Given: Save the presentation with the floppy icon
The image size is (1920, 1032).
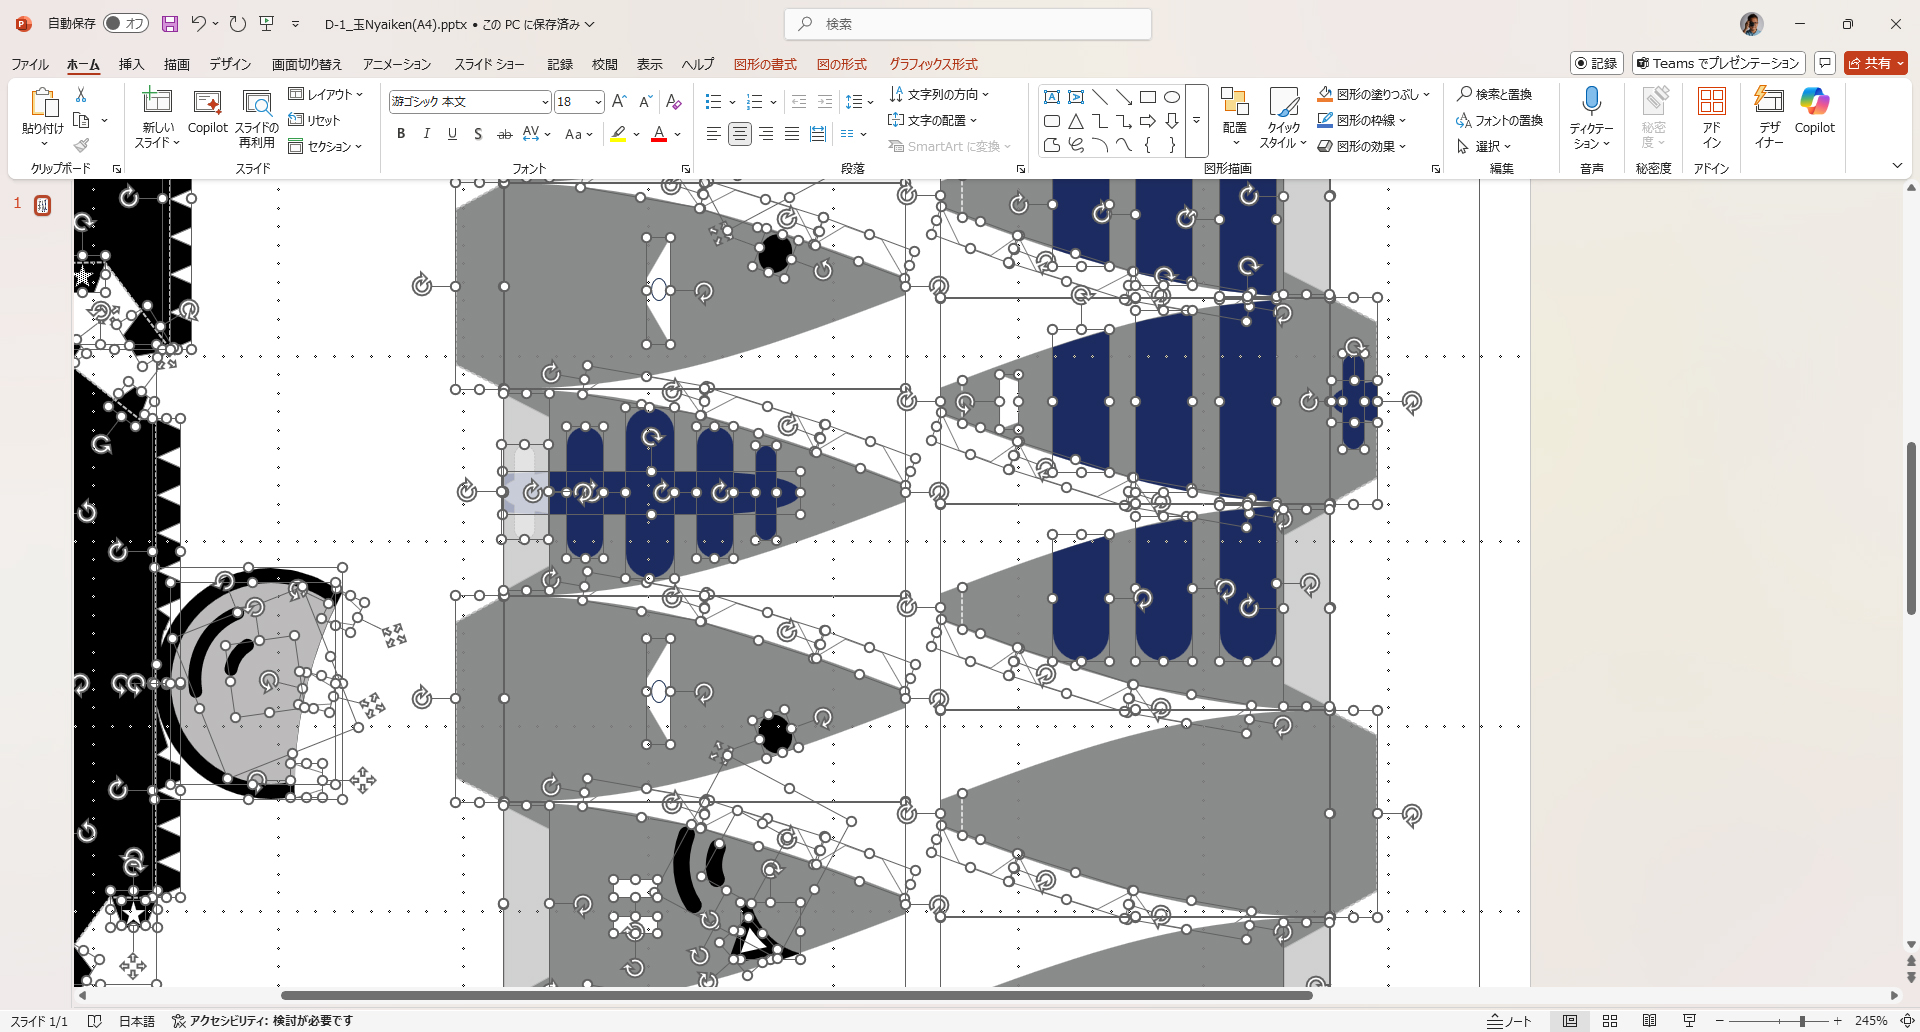Looking at the screenshot, I should point(169,24).
